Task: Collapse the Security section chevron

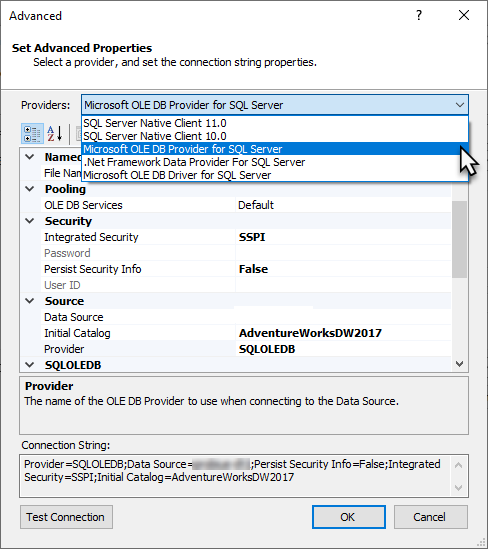Action: tap(30, 221)
